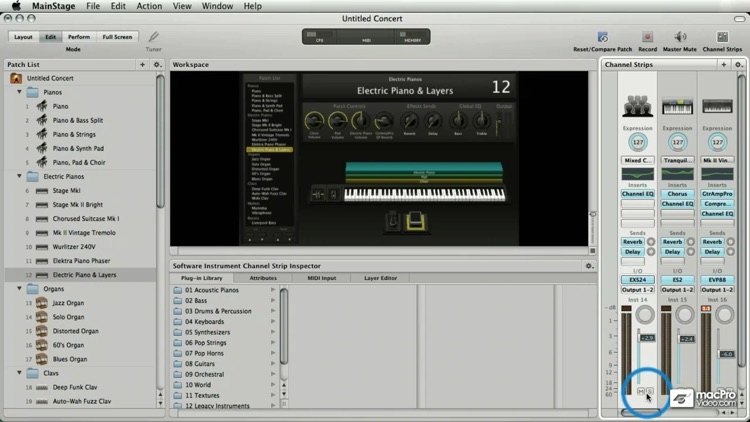
Task: Click organ icon beside Blues Organ patch
Action: click(42, 359)
